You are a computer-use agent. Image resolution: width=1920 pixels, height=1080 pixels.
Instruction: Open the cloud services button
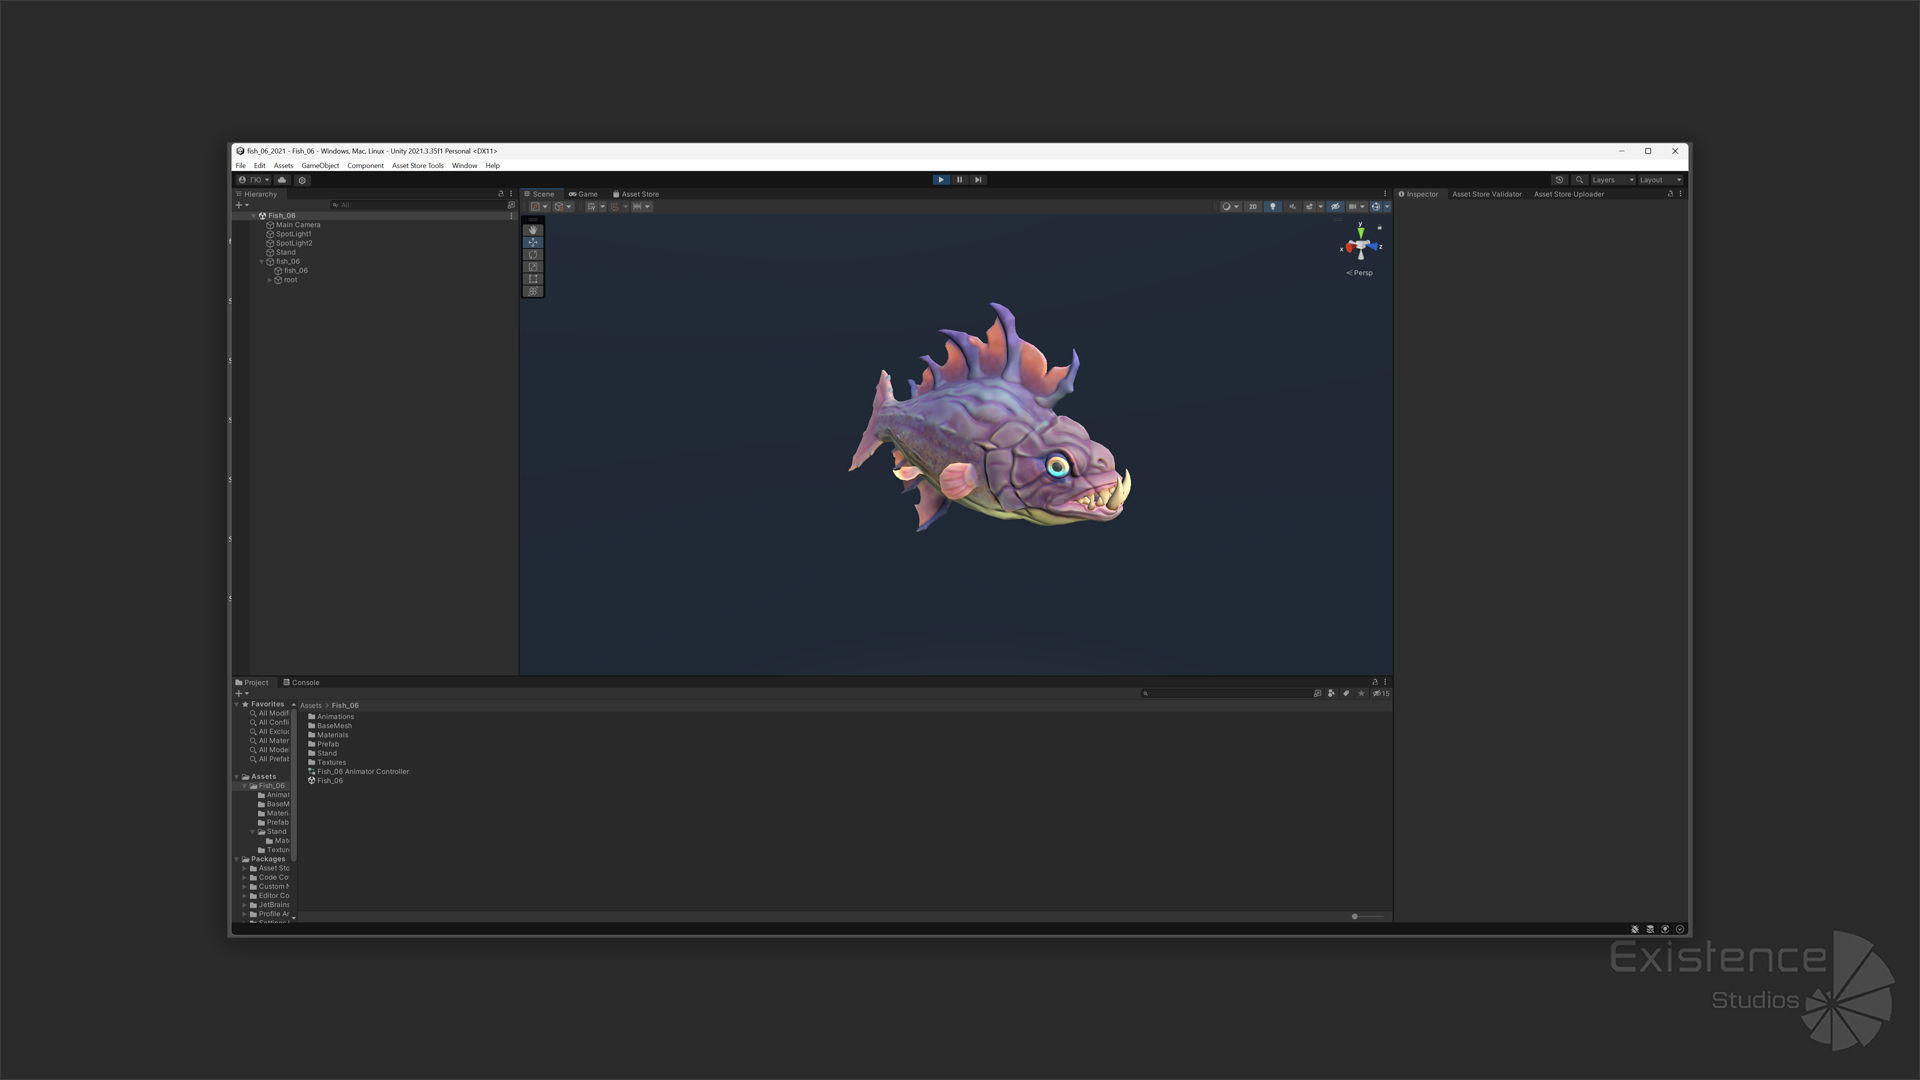282,180
